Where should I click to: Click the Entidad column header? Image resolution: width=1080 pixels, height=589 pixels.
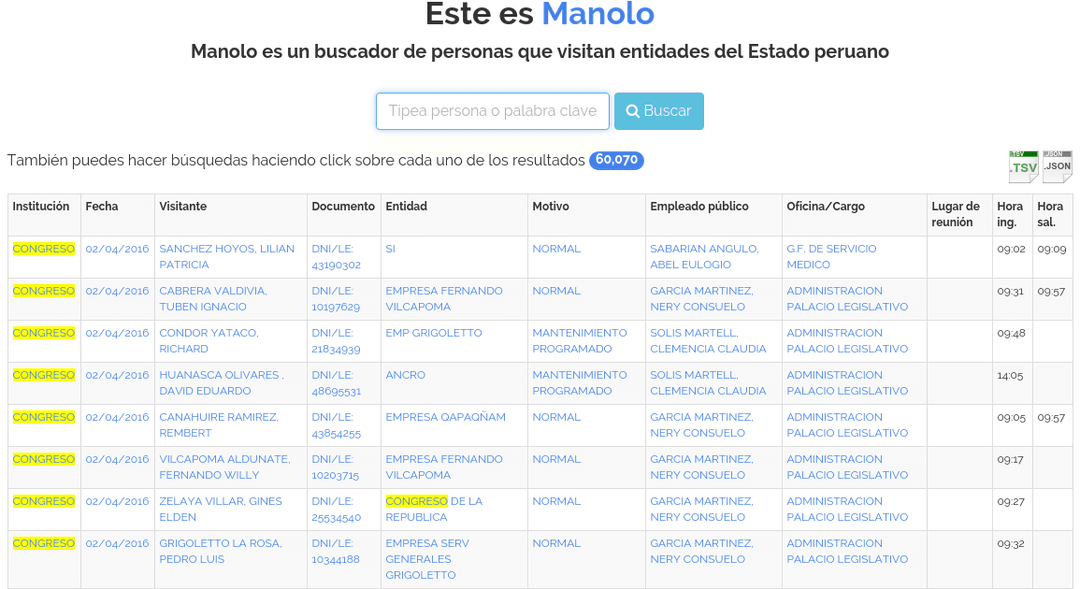(x=406, y=206)
